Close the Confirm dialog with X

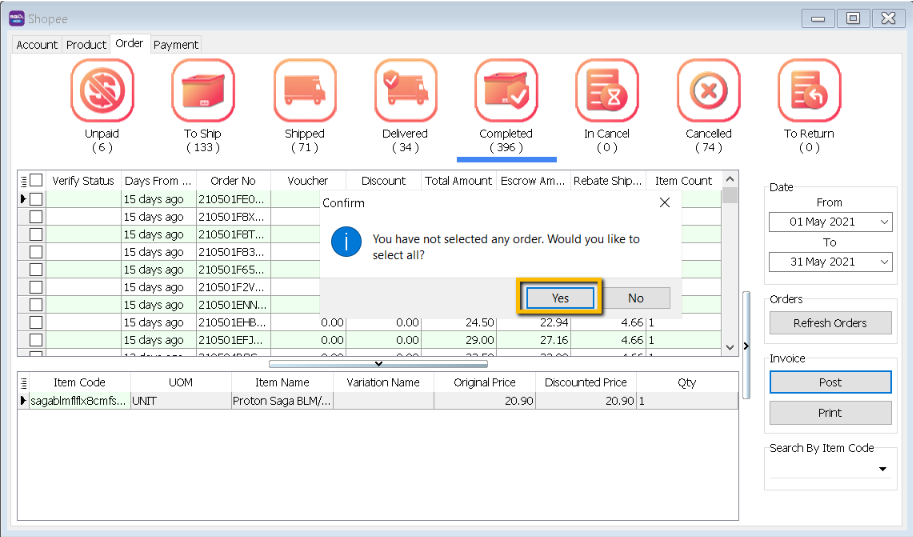pos(665,203)
